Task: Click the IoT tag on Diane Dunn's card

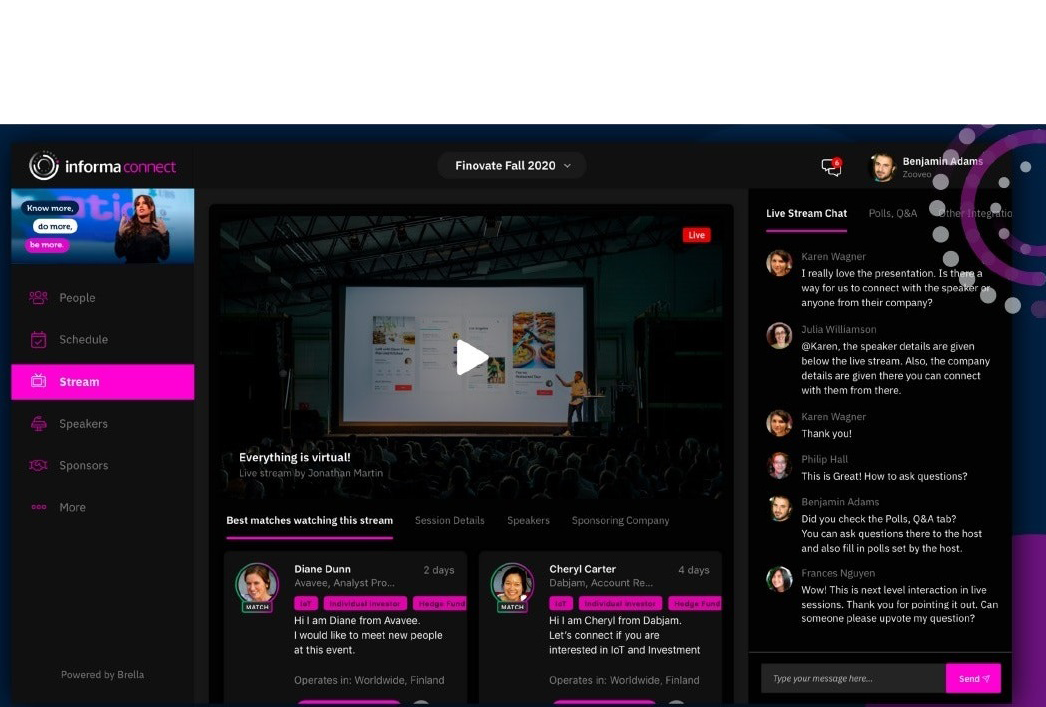Action: pos(306,604)
